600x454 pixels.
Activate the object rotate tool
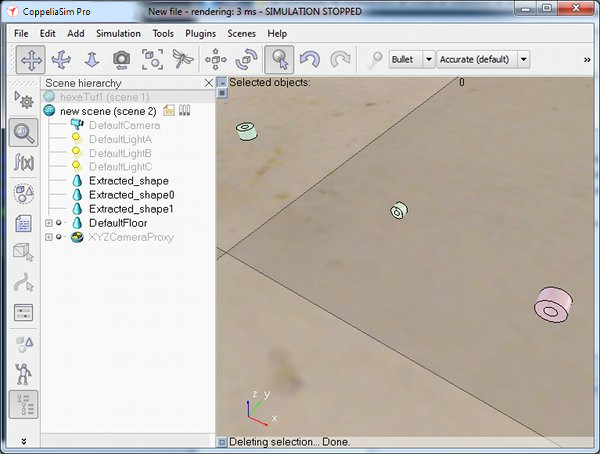click(x=246, y=60)
